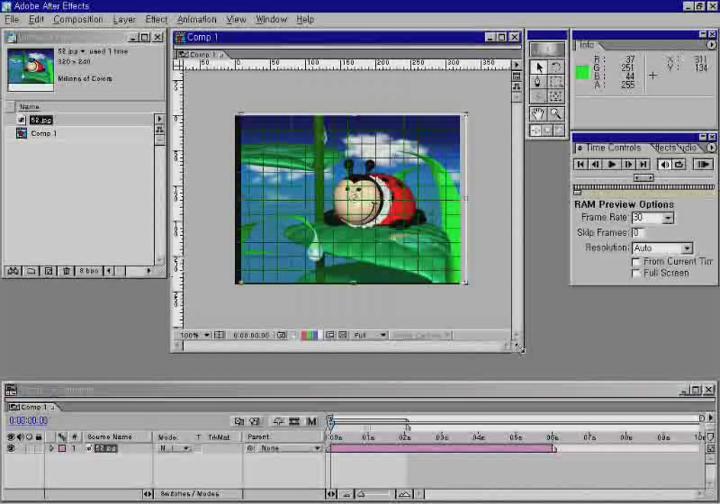Click the trash delete icon in Project window
The image size is (720, 504).
tap(66, 271)
